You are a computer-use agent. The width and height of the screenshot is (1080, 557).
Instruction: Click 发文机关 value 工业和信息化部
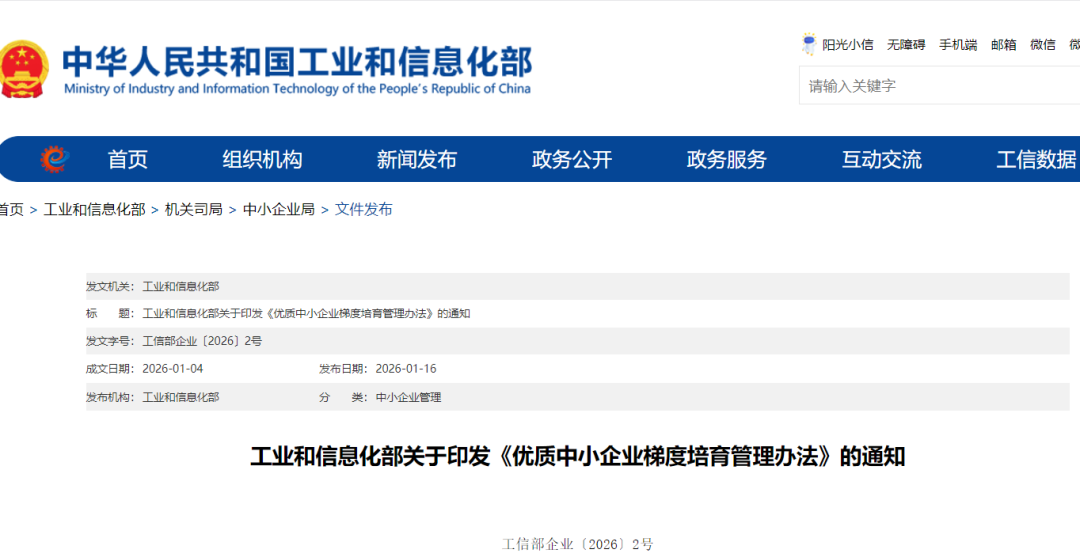click(180, 286)
